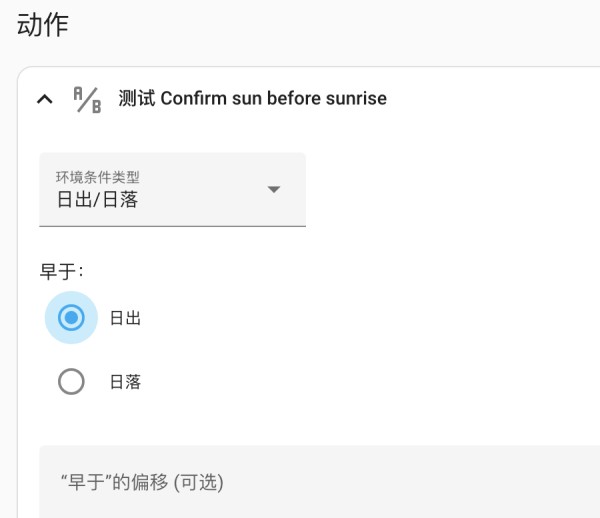
Task: Click the 测试 Confirm sun before sunrise title
Action: click(253, 98)
